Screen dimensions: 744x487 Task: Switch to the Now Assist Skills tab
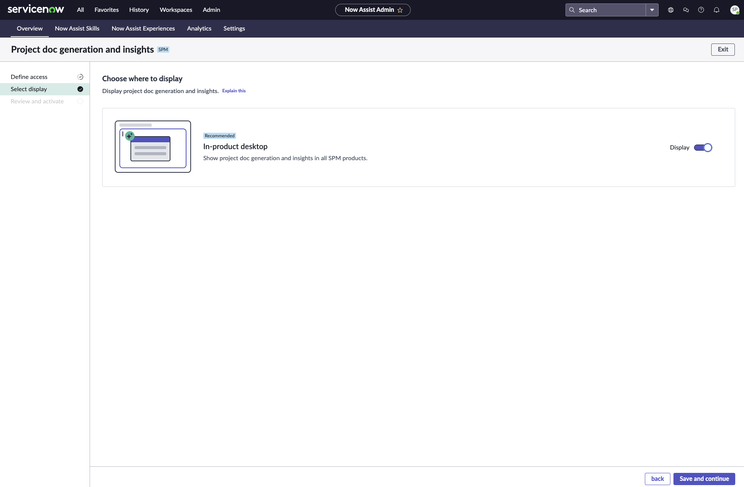77,28
